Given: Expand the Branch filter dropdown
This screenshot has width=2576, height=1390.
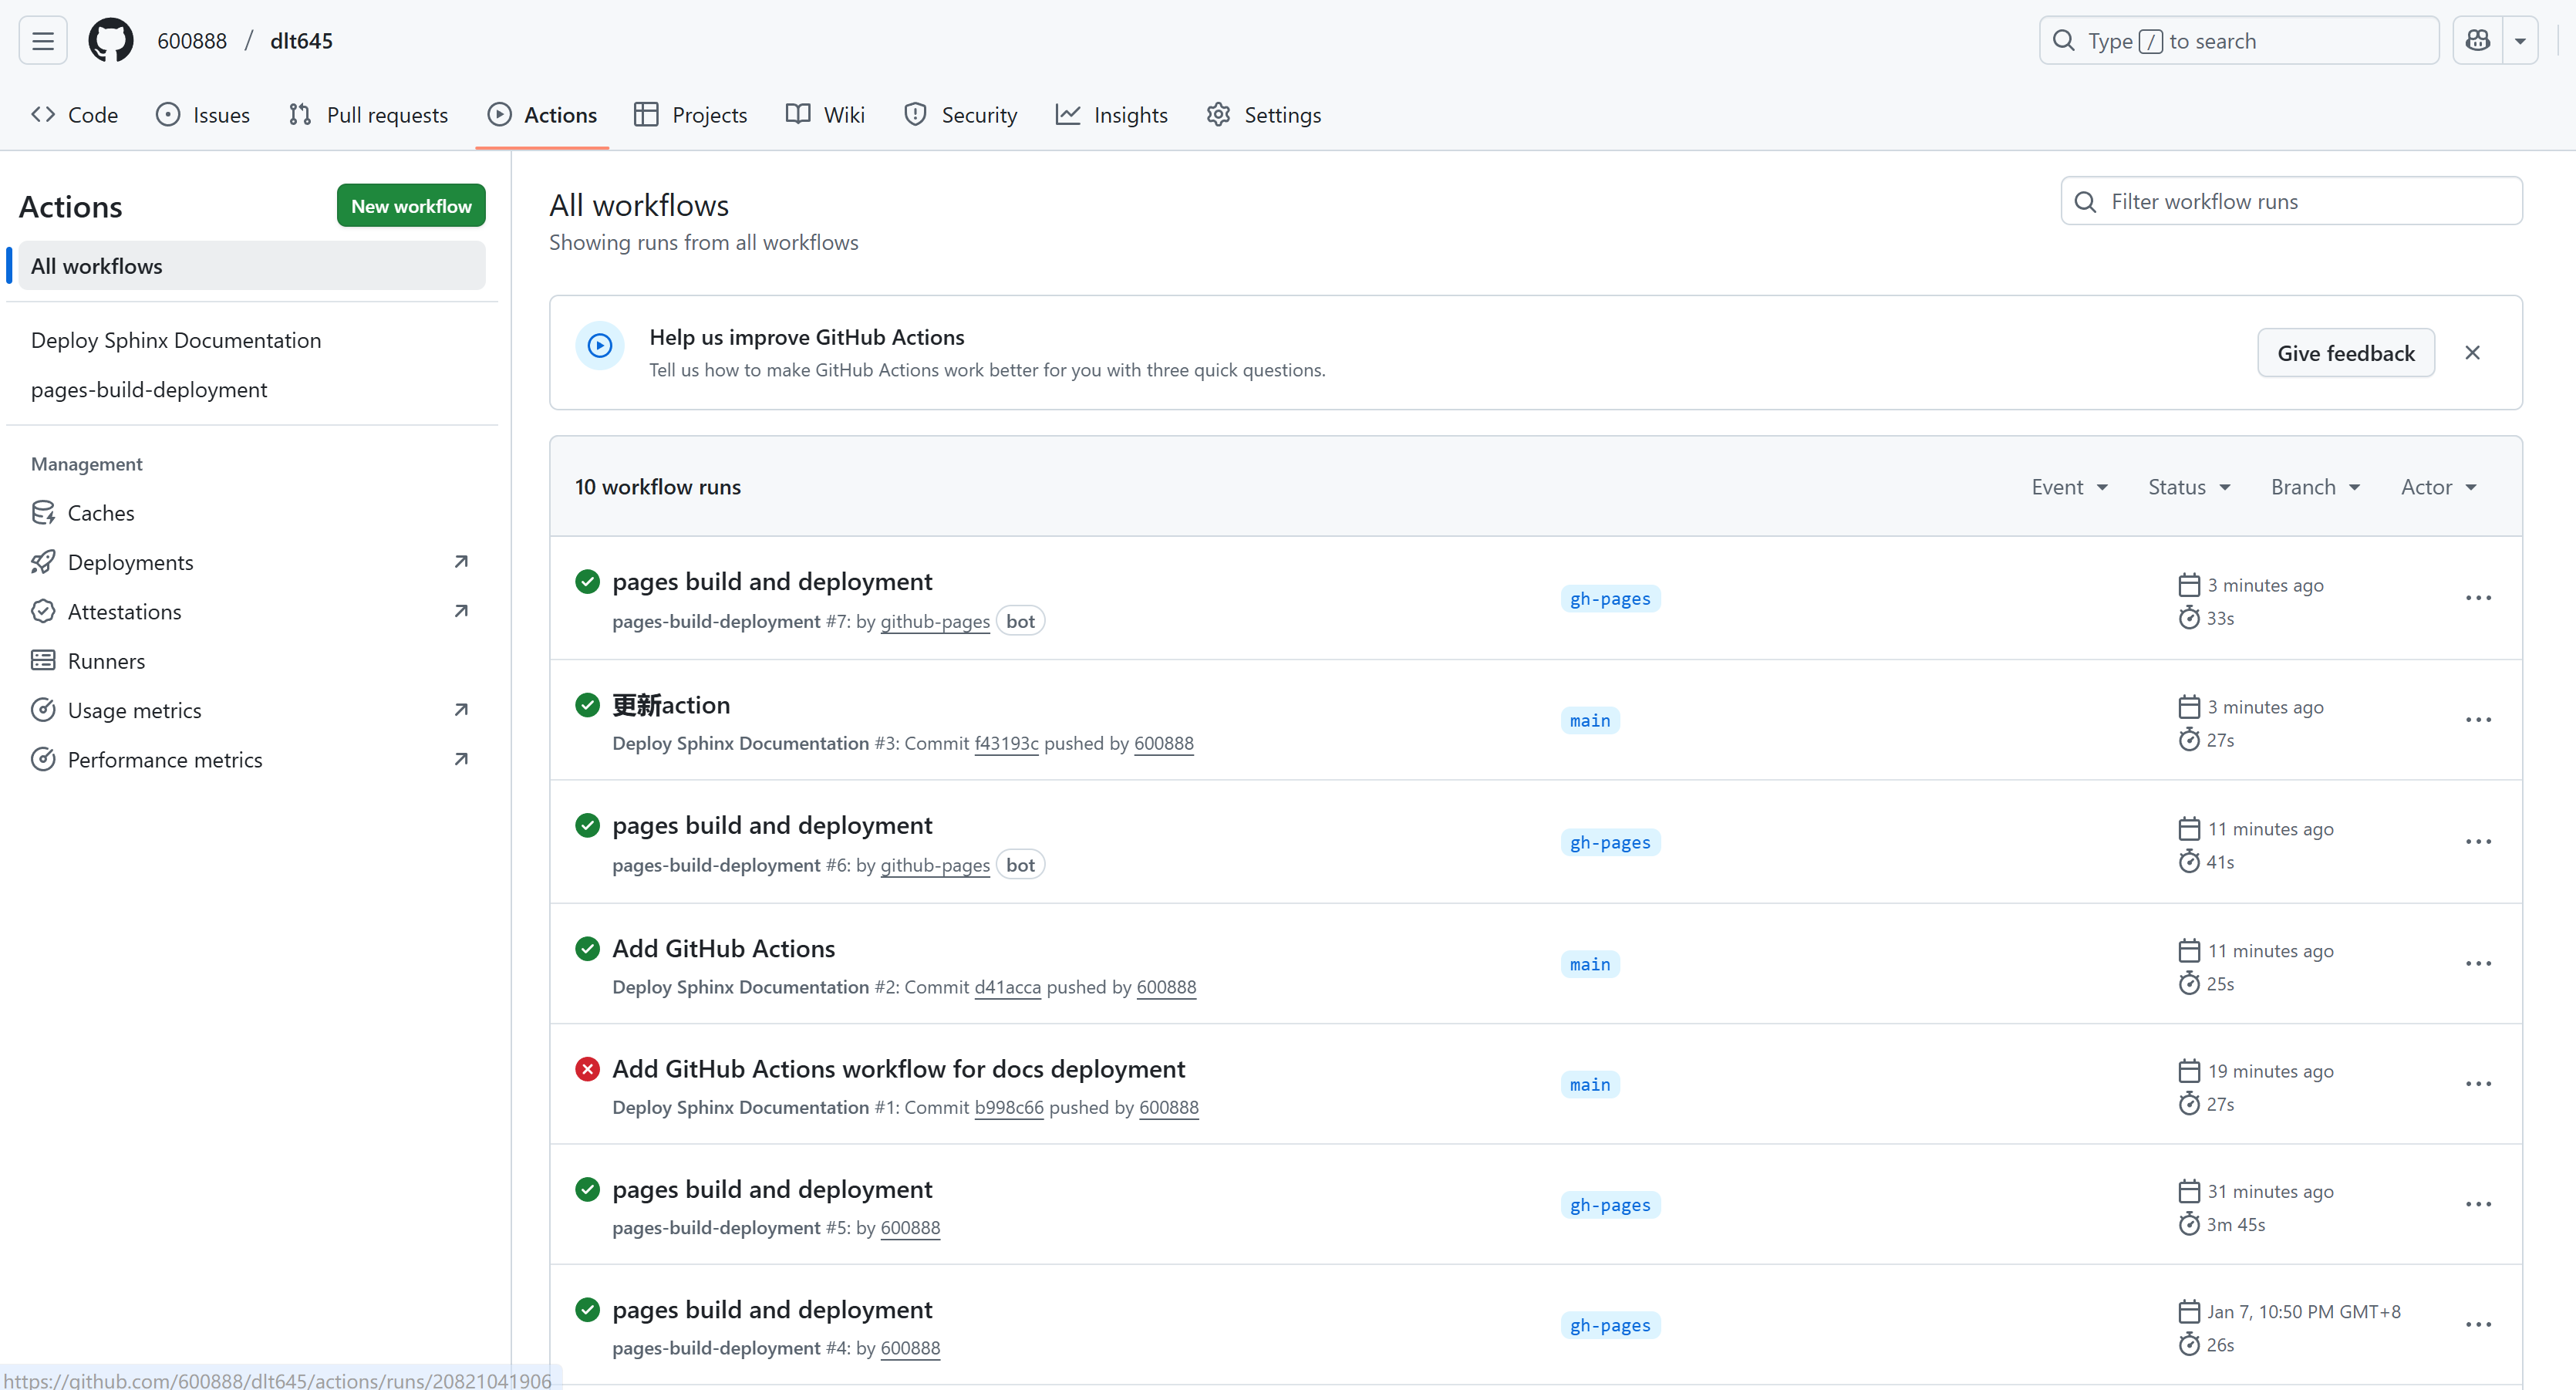Looking at the screenshot, I should click(x=2315, y=487).
